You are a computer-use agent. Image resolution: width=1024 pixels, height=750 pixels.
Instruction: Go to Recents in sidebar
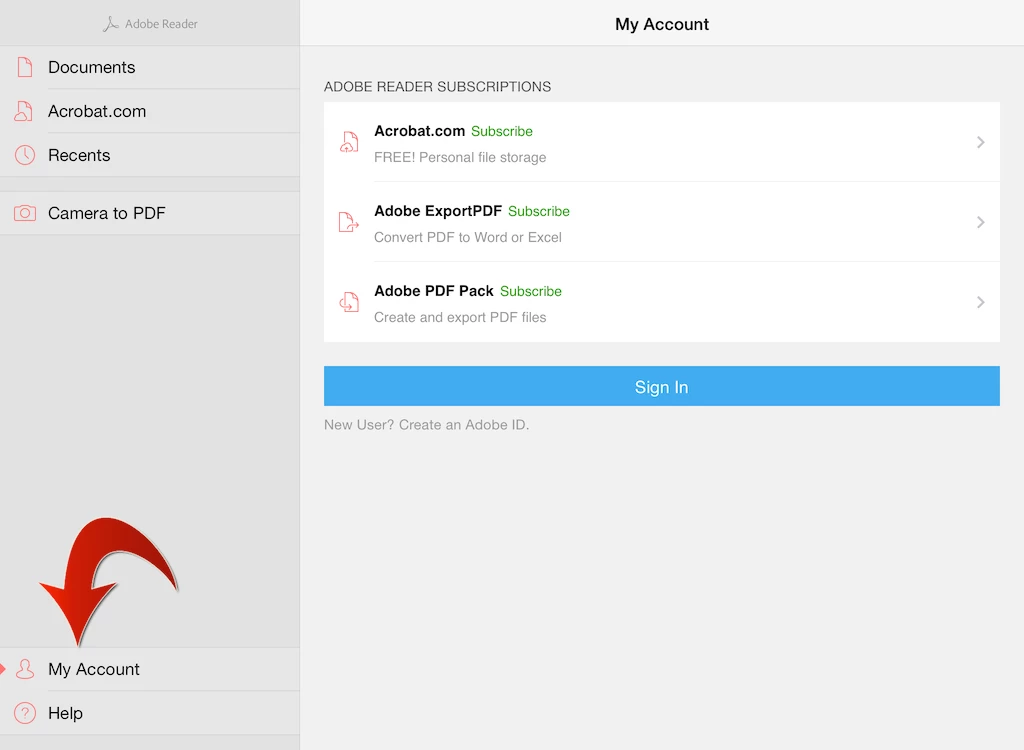150,155
